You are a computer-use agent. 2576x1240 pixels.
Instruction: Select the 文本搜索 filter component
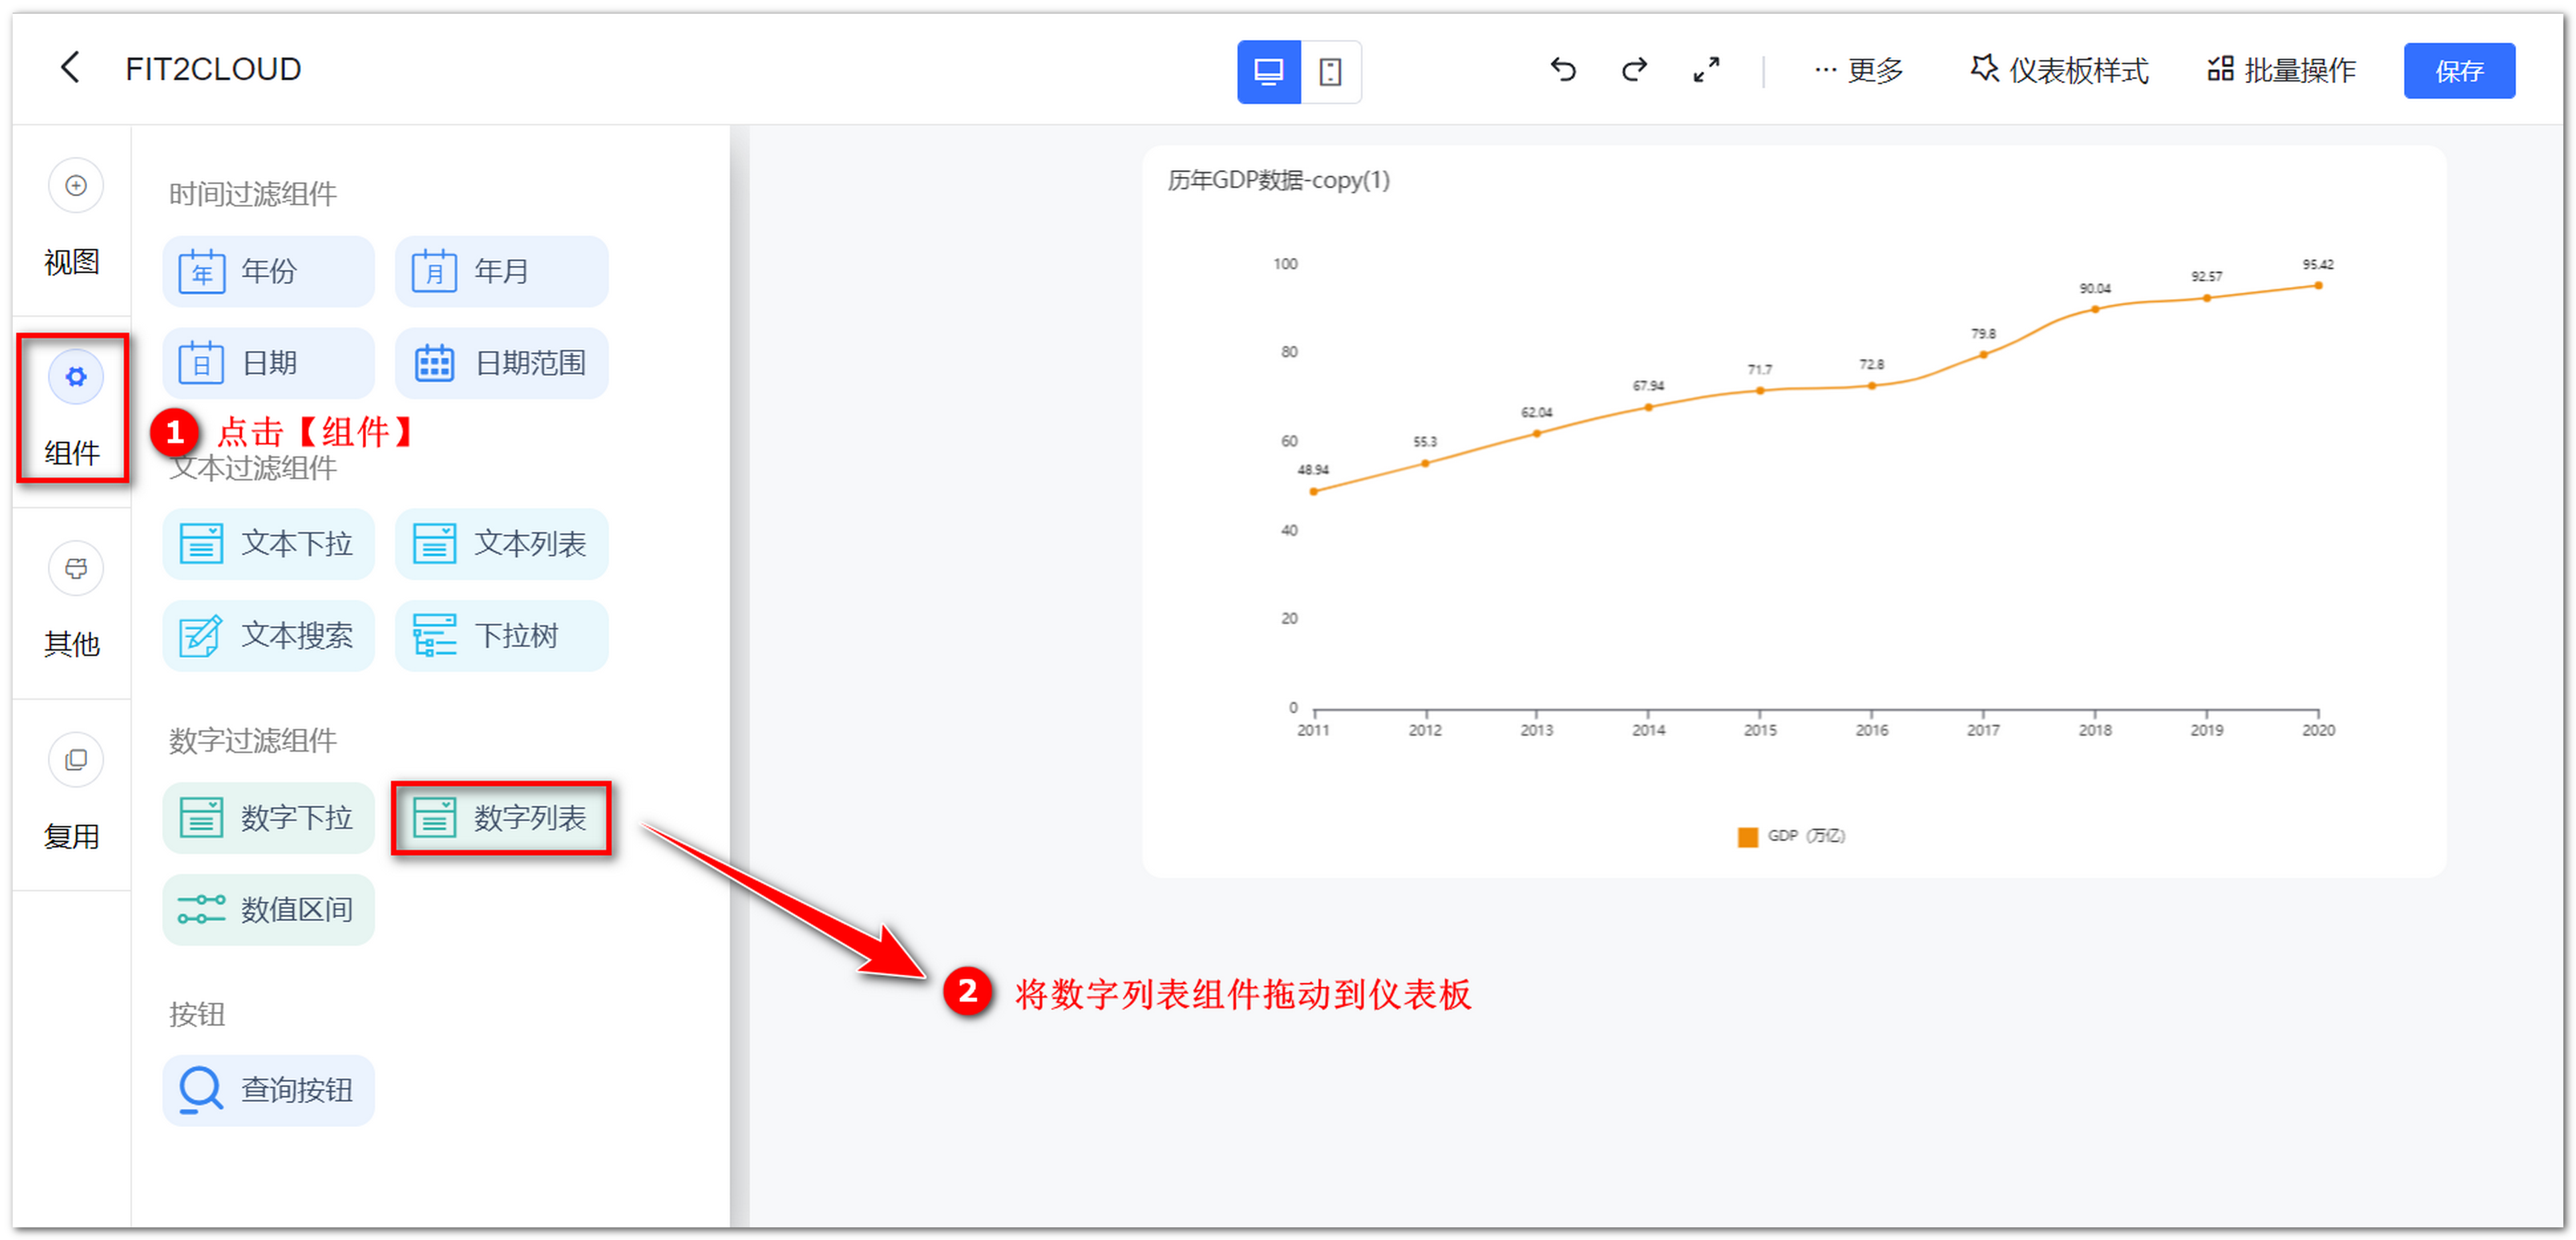[x=268, y=636]
